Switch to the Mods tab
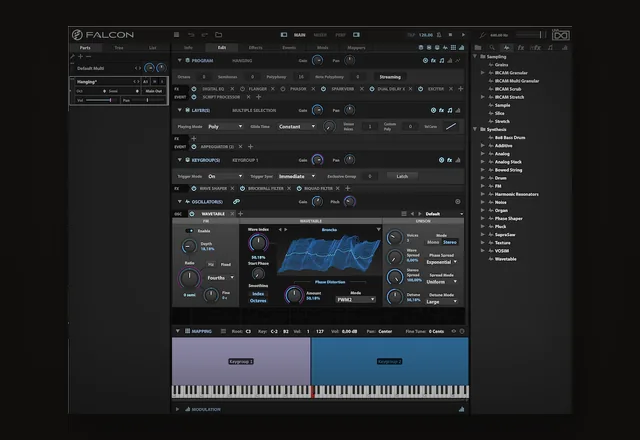The height and width of the screenshot is (440, 640). (x=322, y=48)
